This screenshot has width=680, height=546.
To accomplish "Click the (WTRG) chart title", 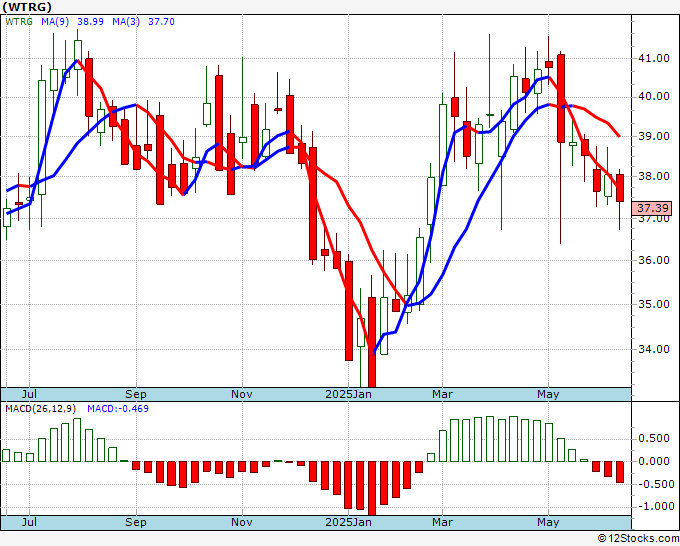I will point(27,7).
